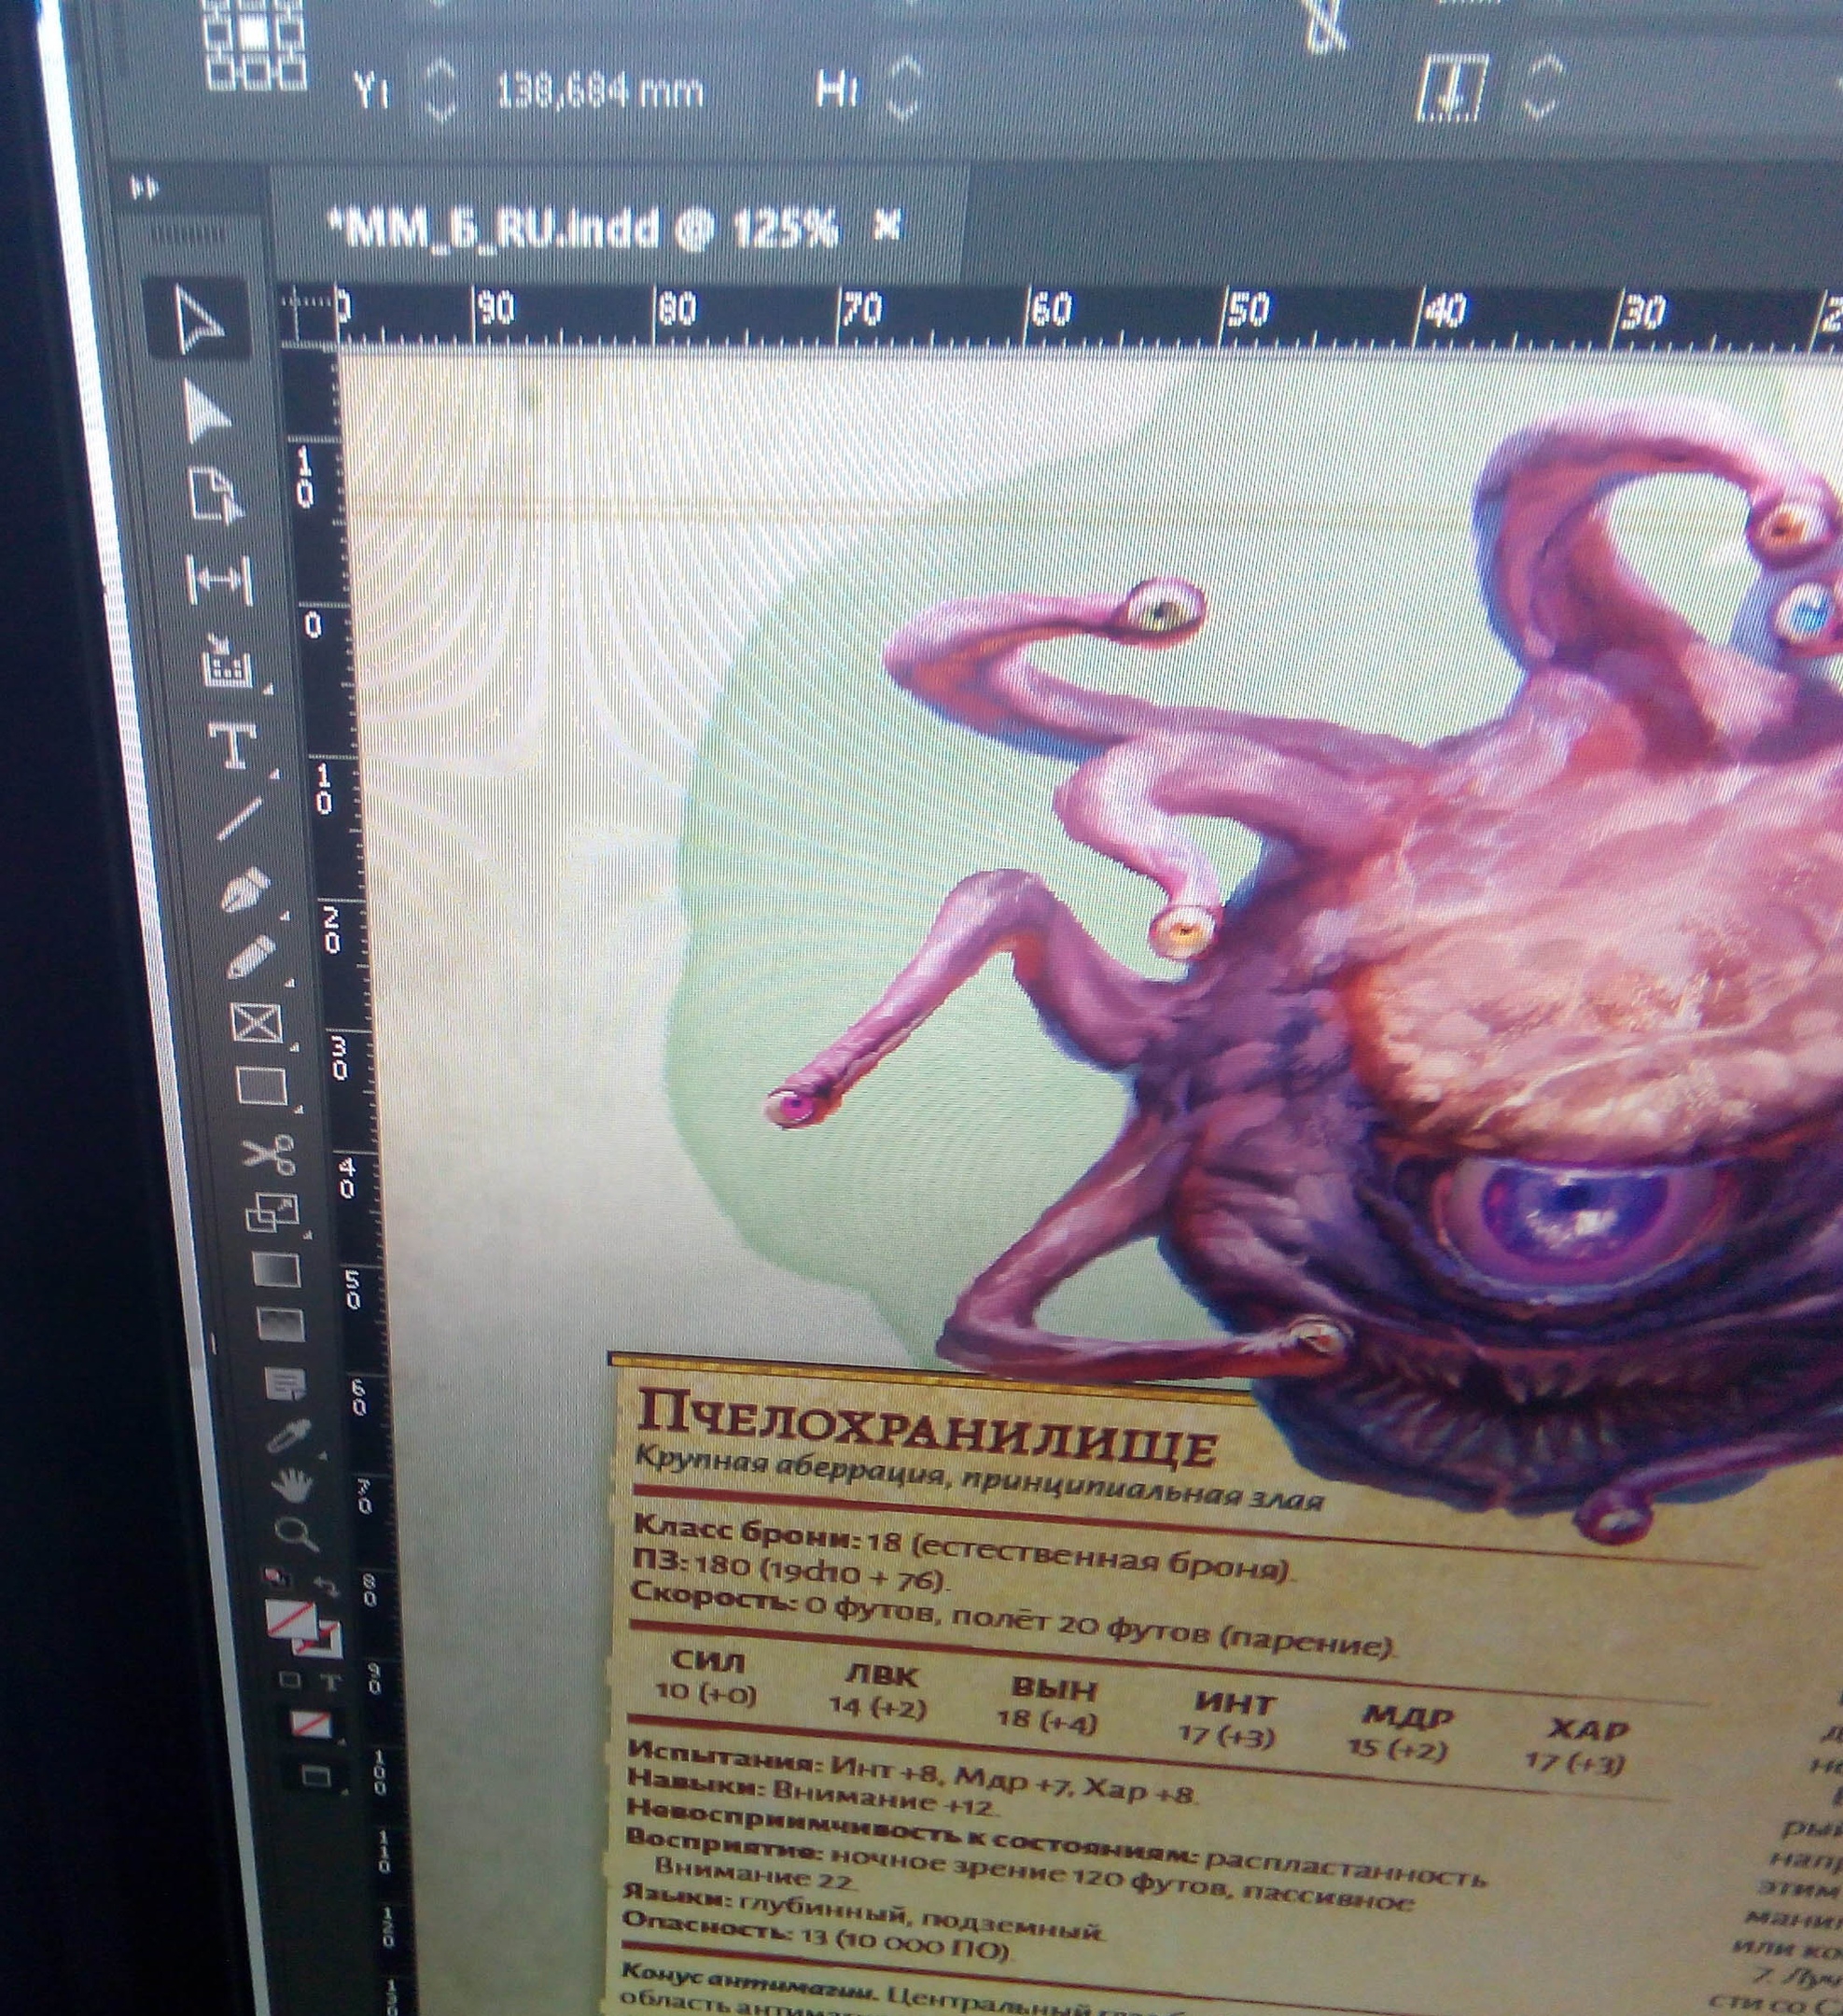Open the Apply None flyout in toolbox
Screen dimensions: 1843x2016
(311, 1725)
